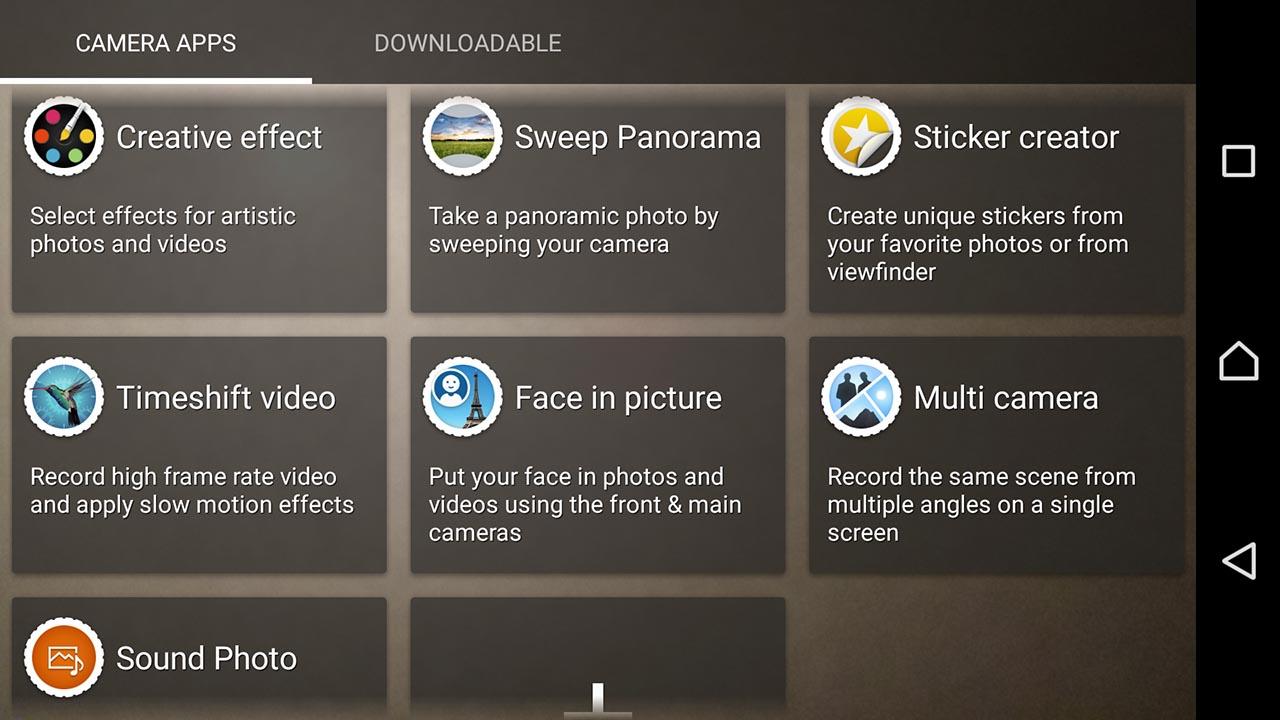Tap the Sweep Panorama landscape icon

click(x=462, y=137)
